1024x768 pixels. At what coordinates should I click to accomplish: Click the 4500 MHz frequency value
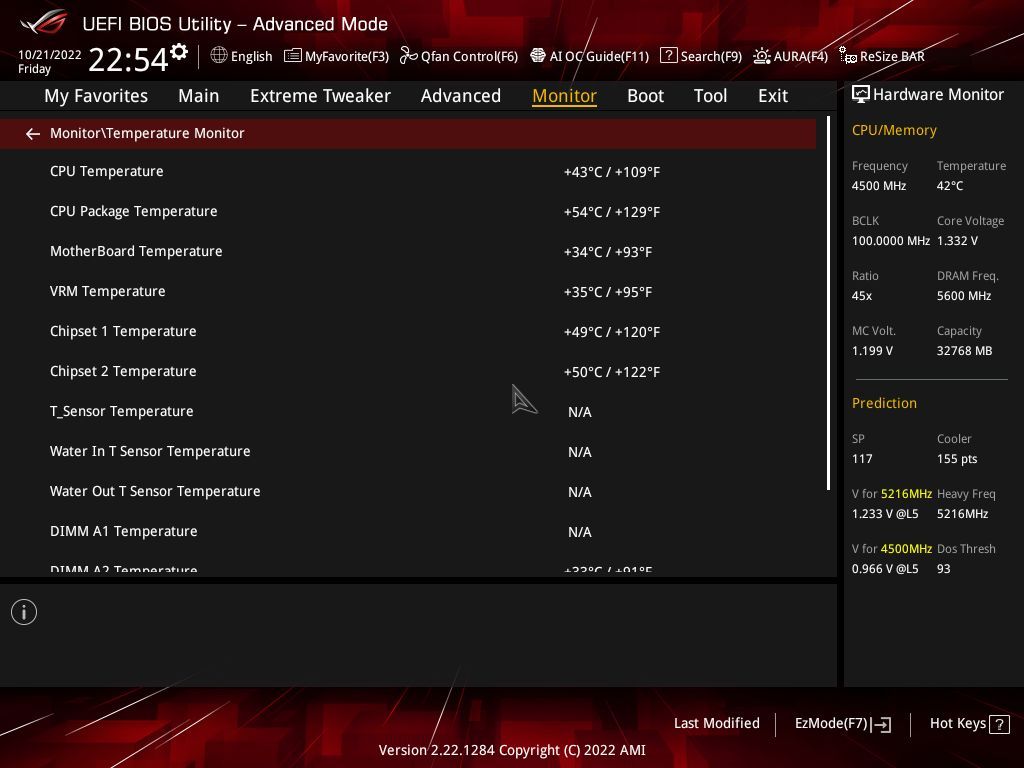[878, 186]
